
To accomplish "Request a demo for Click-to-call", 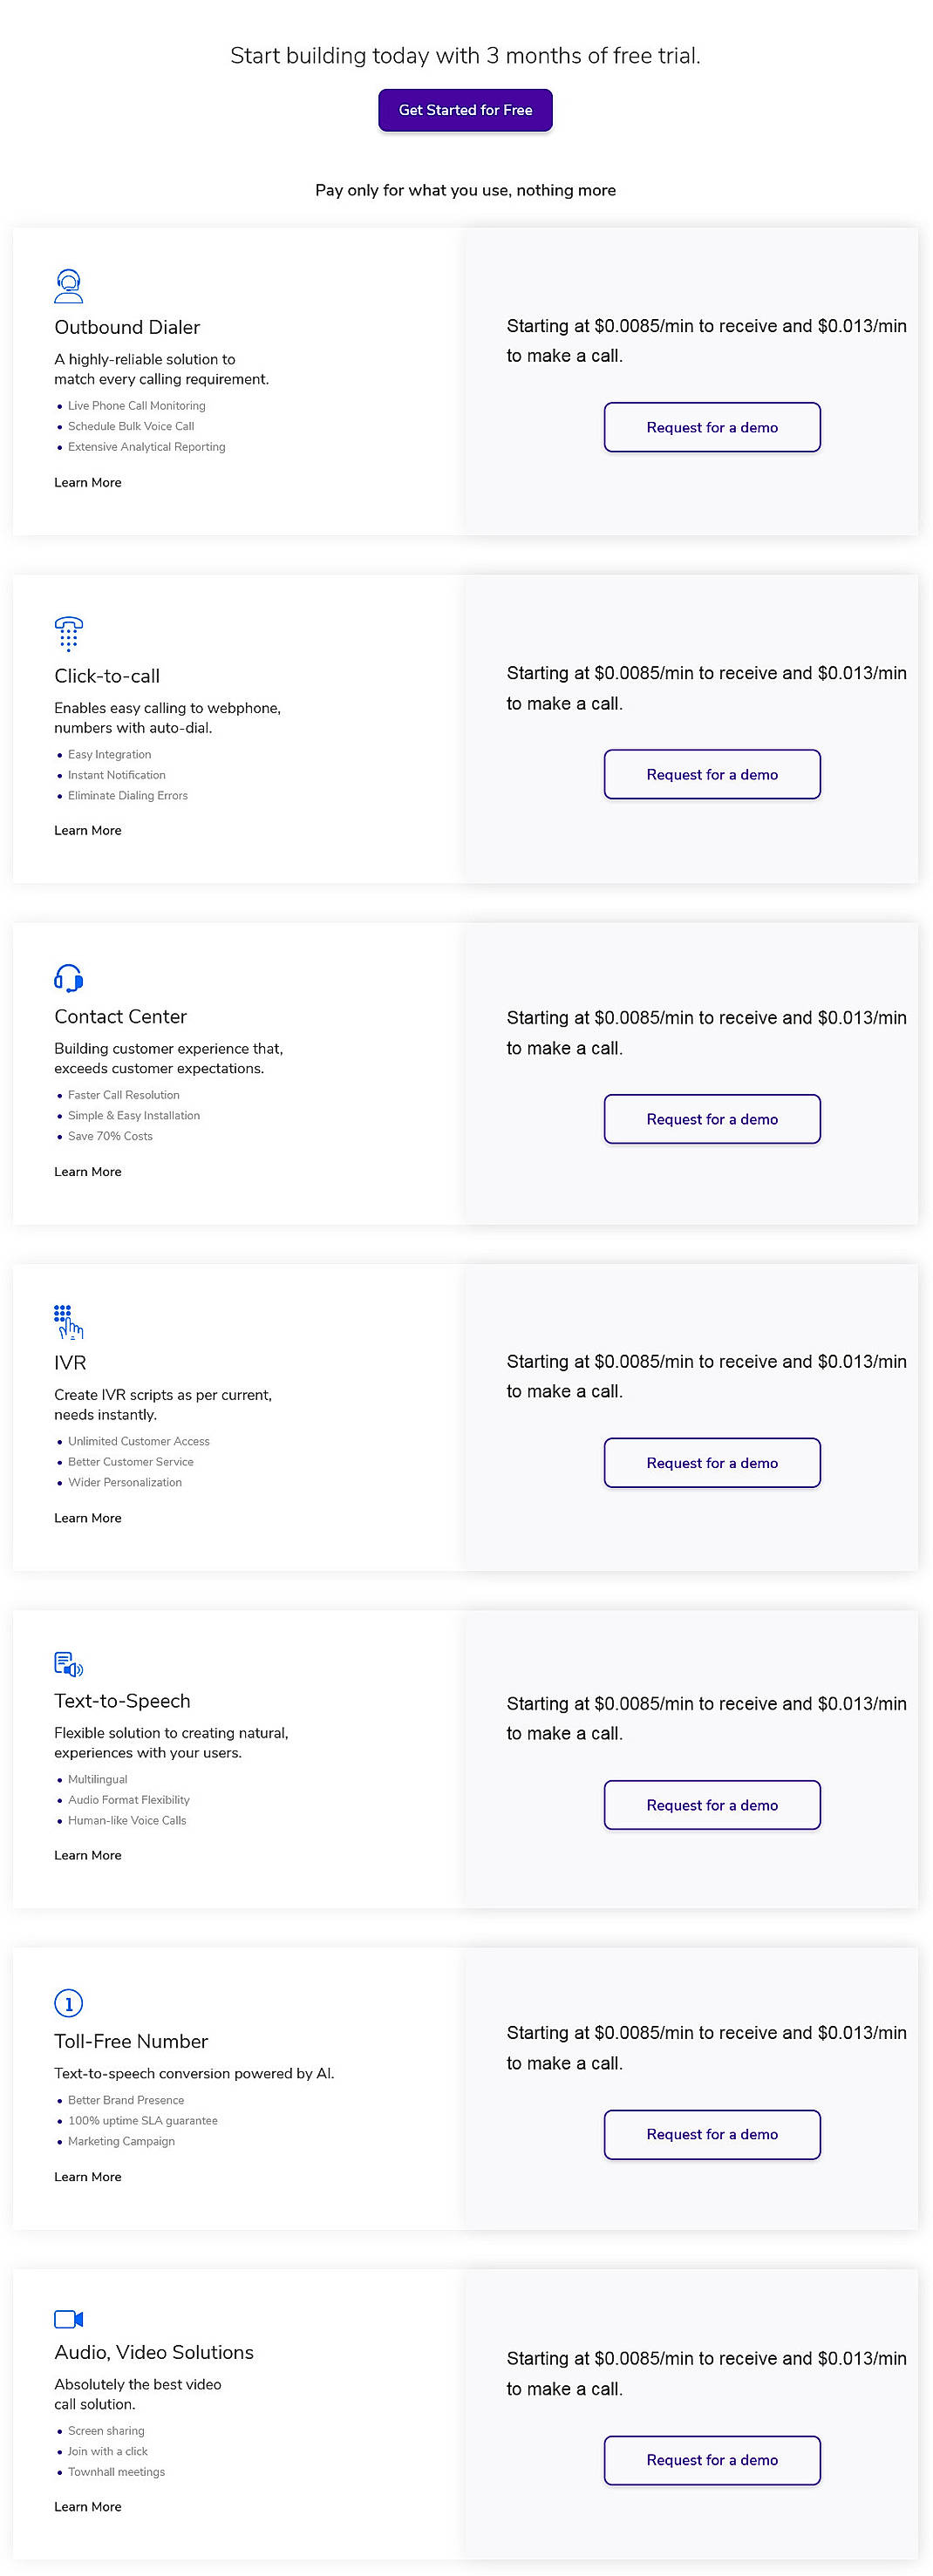I will click(x=712, y=774).
